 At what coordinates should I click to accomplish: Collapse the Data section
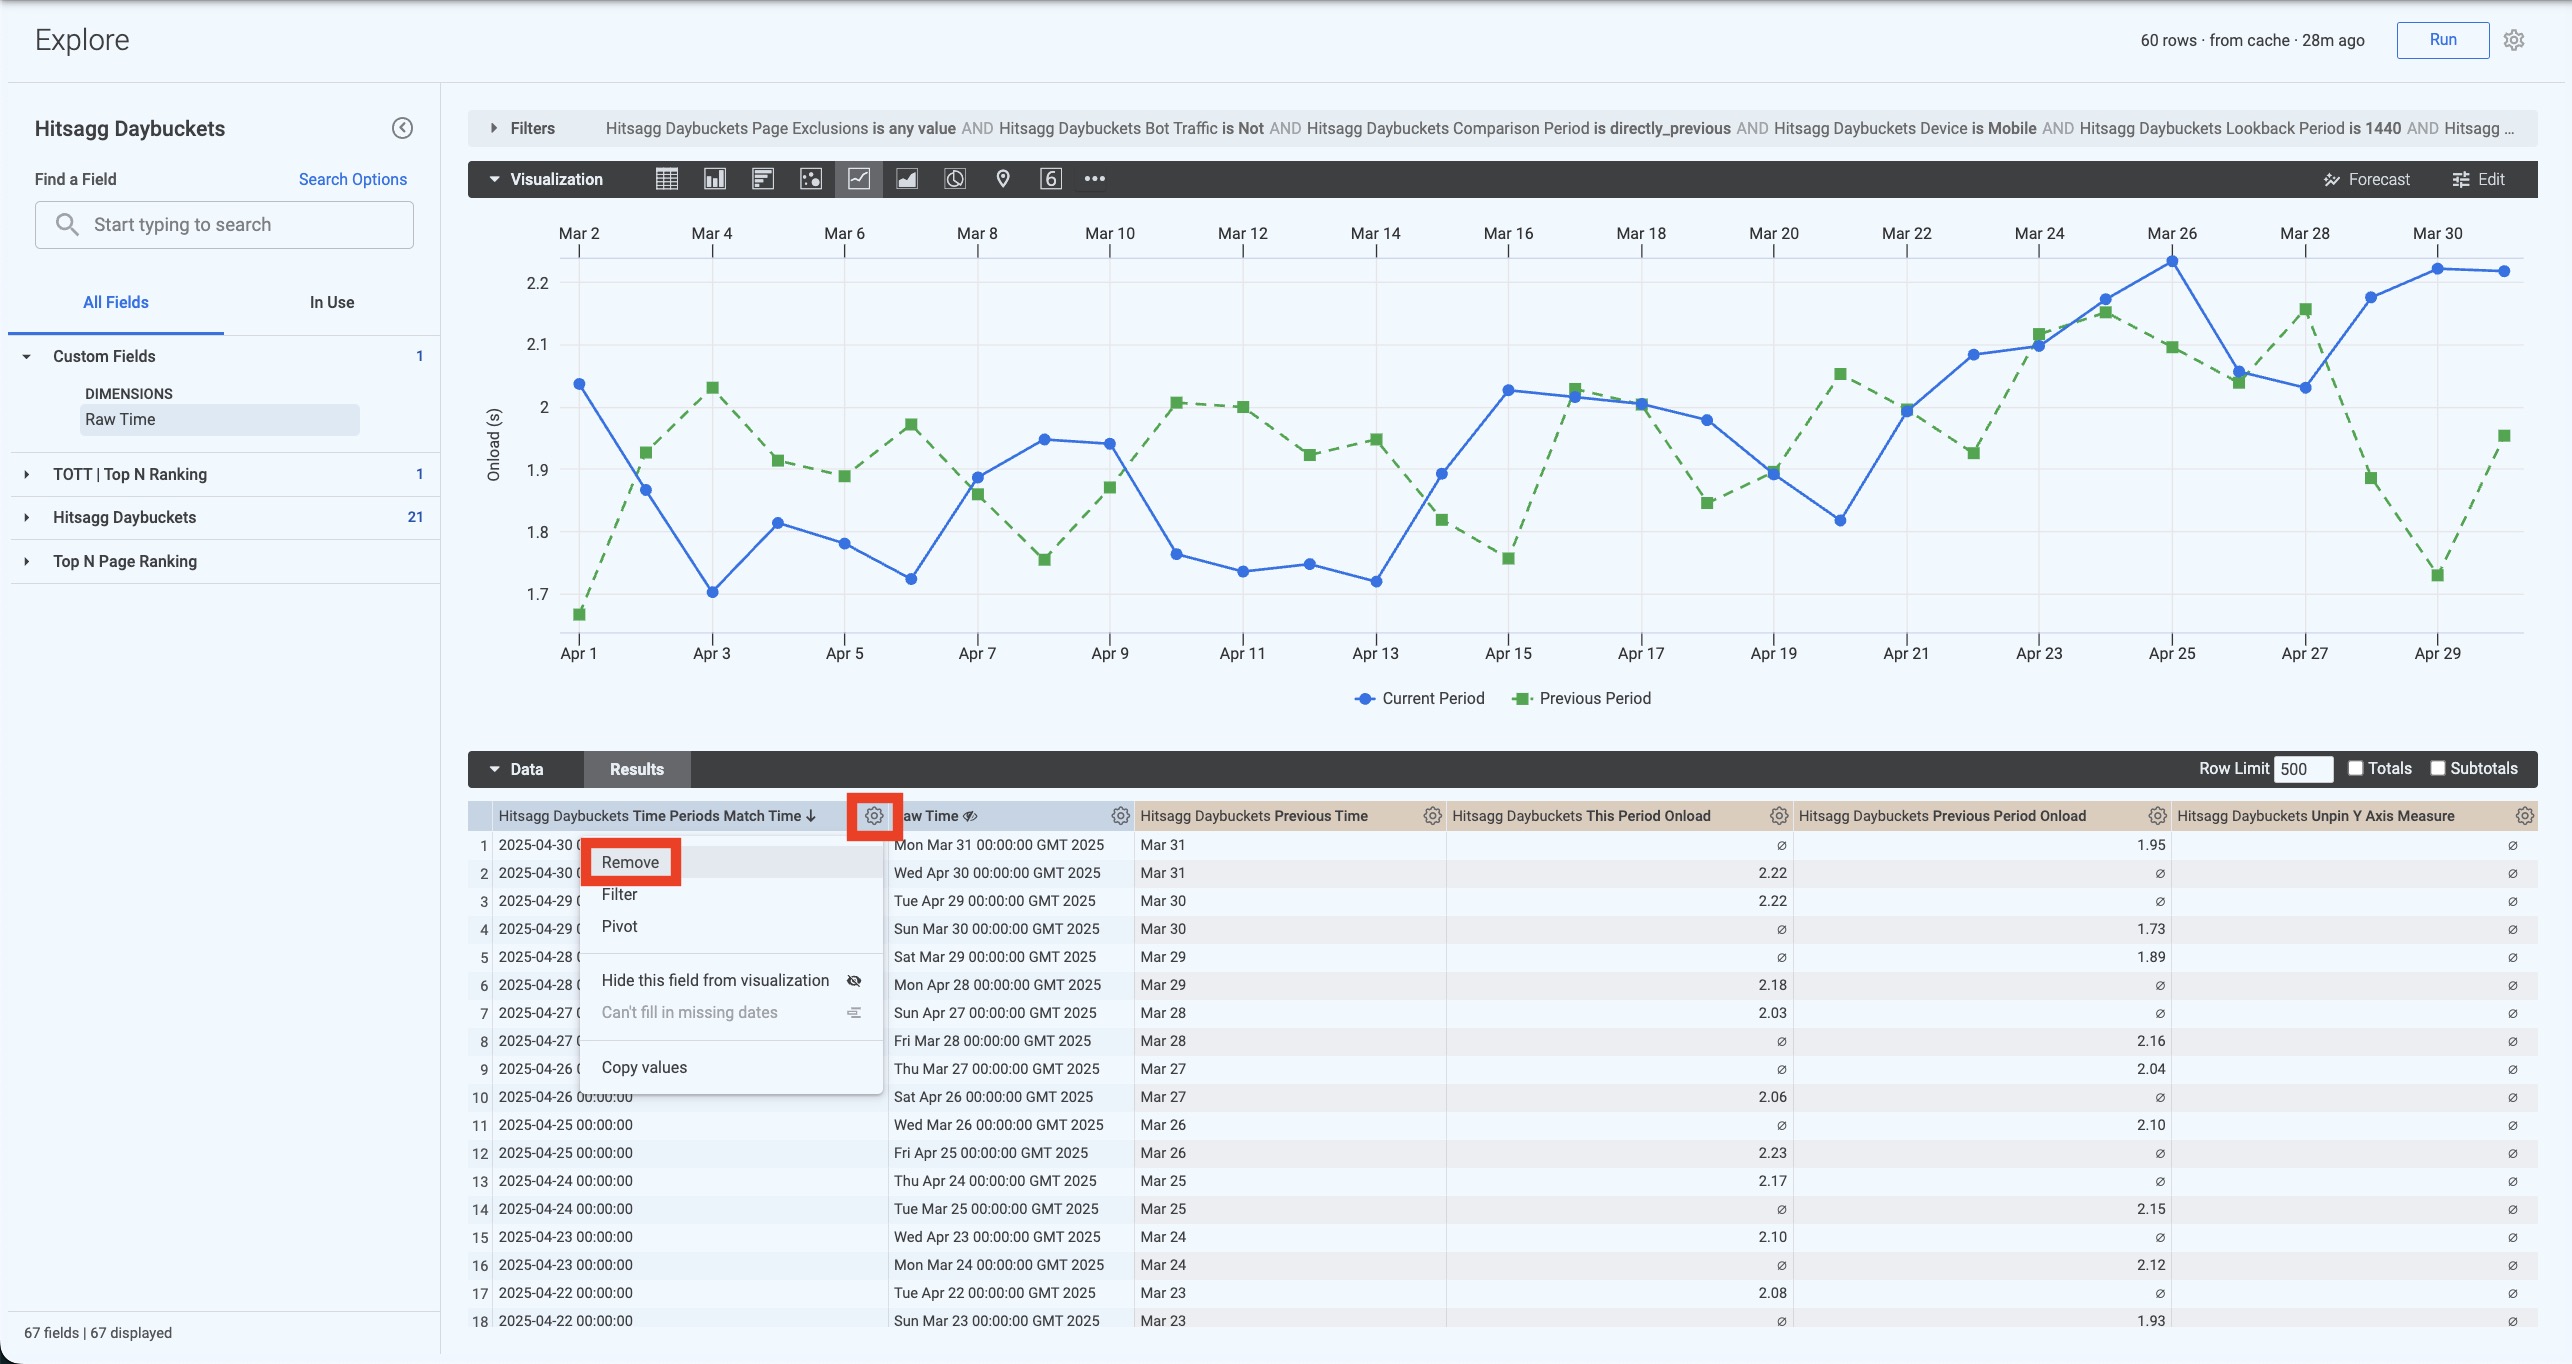pyautogui.click(x=494, y=769)
